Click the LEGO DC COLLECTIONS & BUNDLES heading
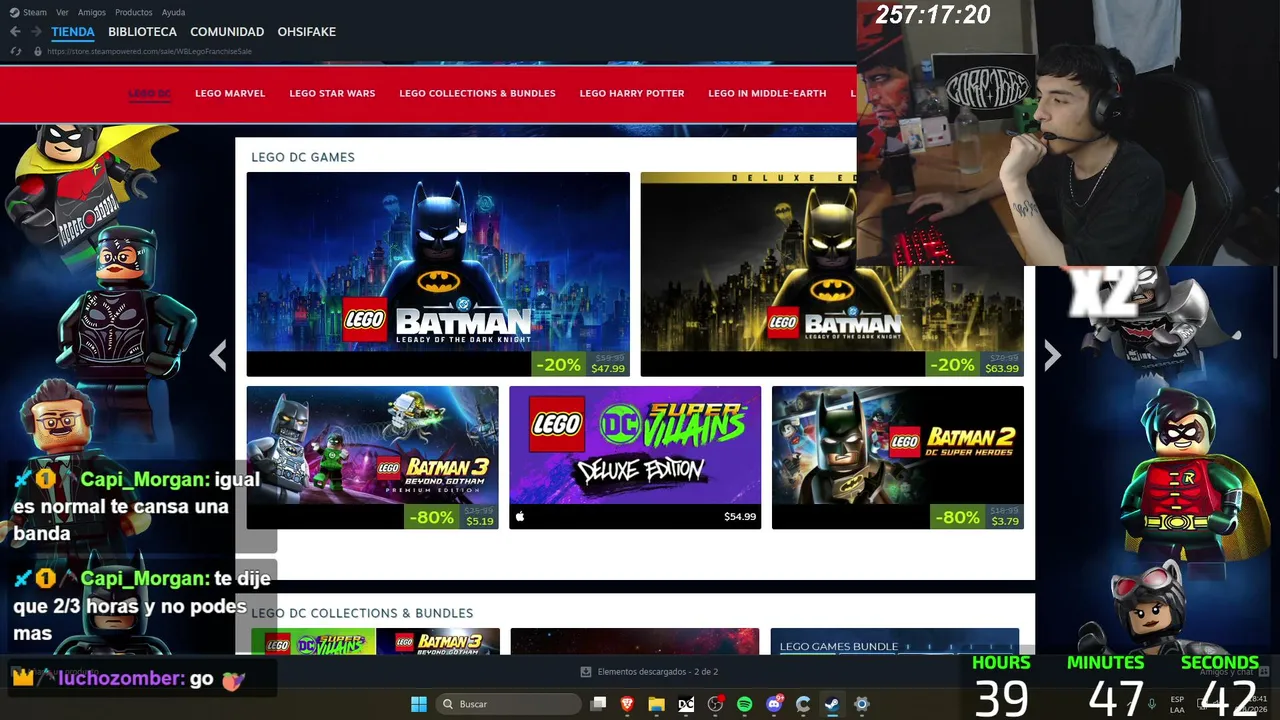1280x720 pixels. tap(362, 613)
